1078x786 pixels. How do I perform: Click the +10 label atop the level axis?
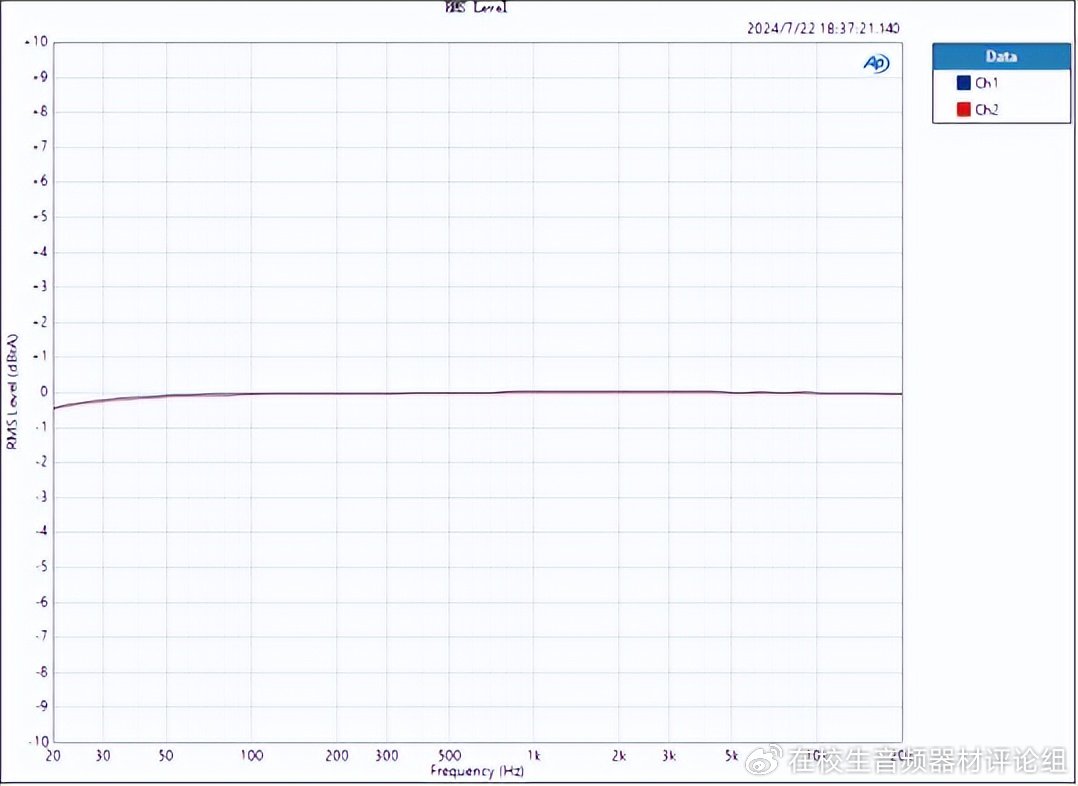pyautogui.click(x=38, y=42)
